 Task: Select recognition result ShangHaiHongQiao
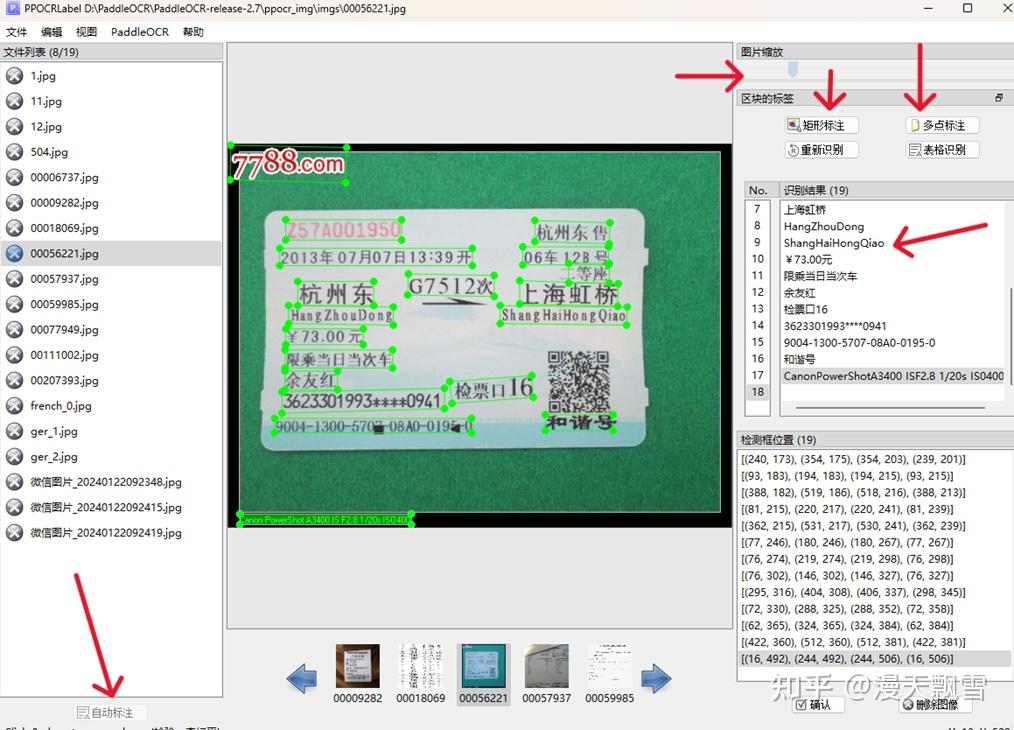click(x=834, y=242)
